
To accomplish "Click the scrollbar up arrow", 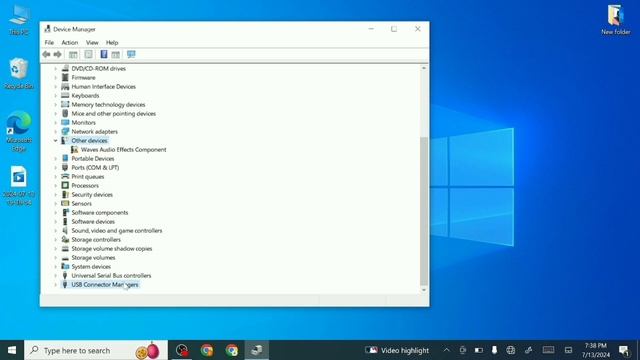I will [424, 68].
